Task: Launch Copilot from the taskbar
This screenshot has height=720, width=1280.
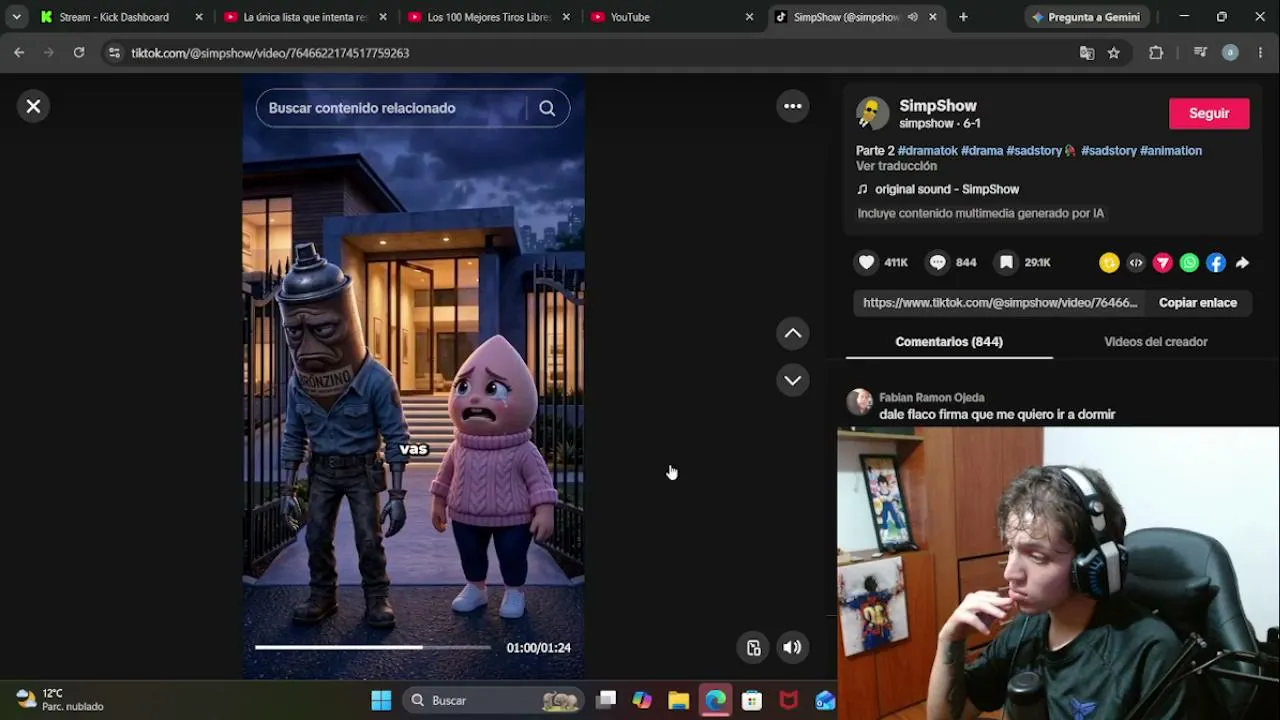Action: pyautogui.click(x=642, y=700)
